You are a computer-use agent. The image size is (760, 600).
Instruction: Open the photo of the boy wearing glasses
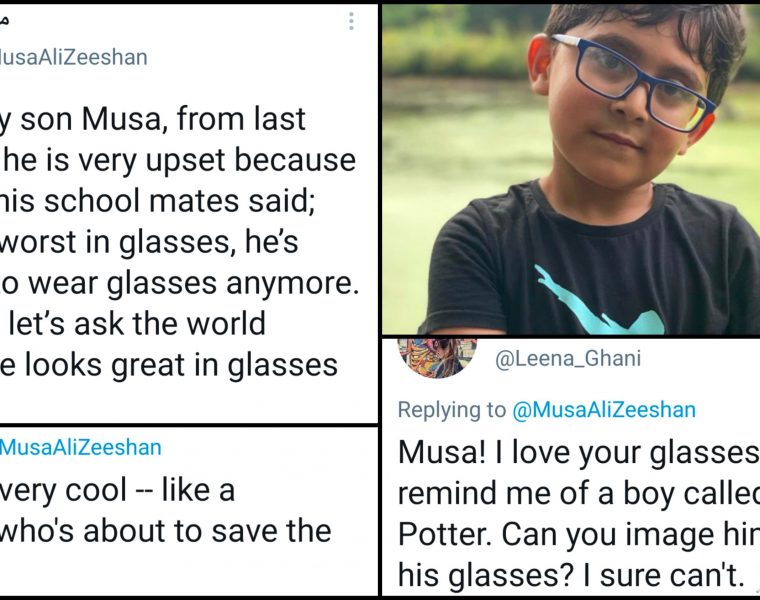point(571,168)
